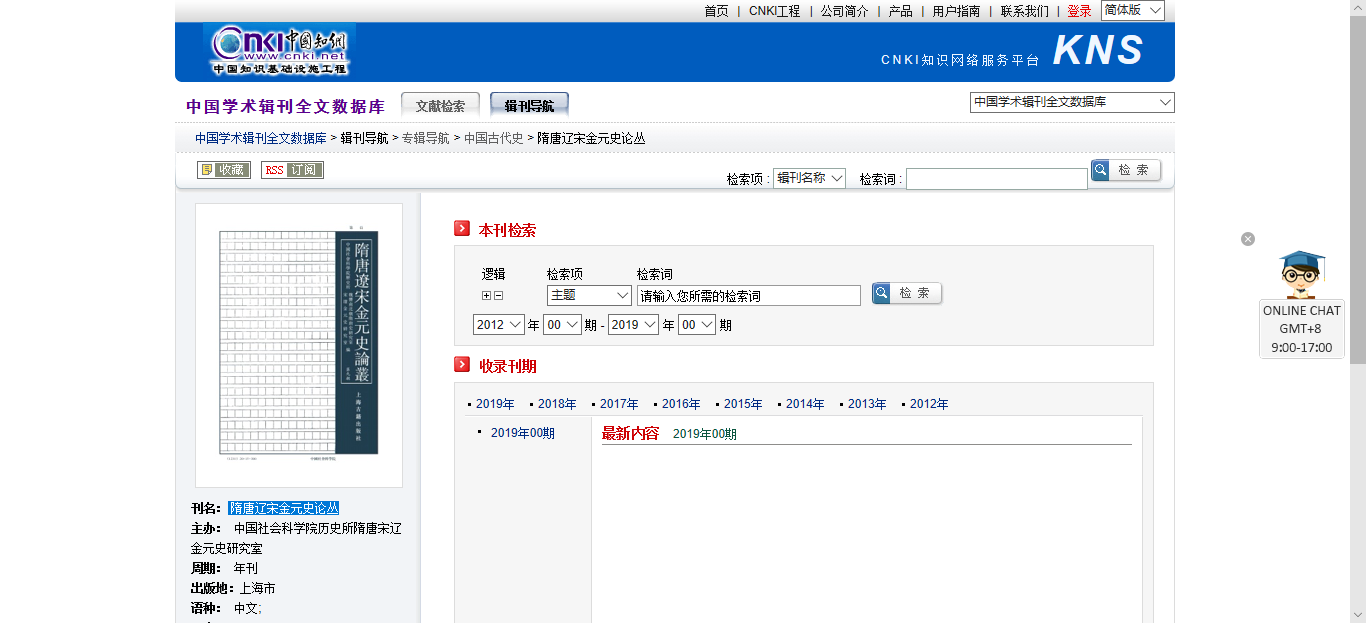Open the 简体版 language dropdown
Viewport: 1366px width, 623px height.
[1133, 10]
